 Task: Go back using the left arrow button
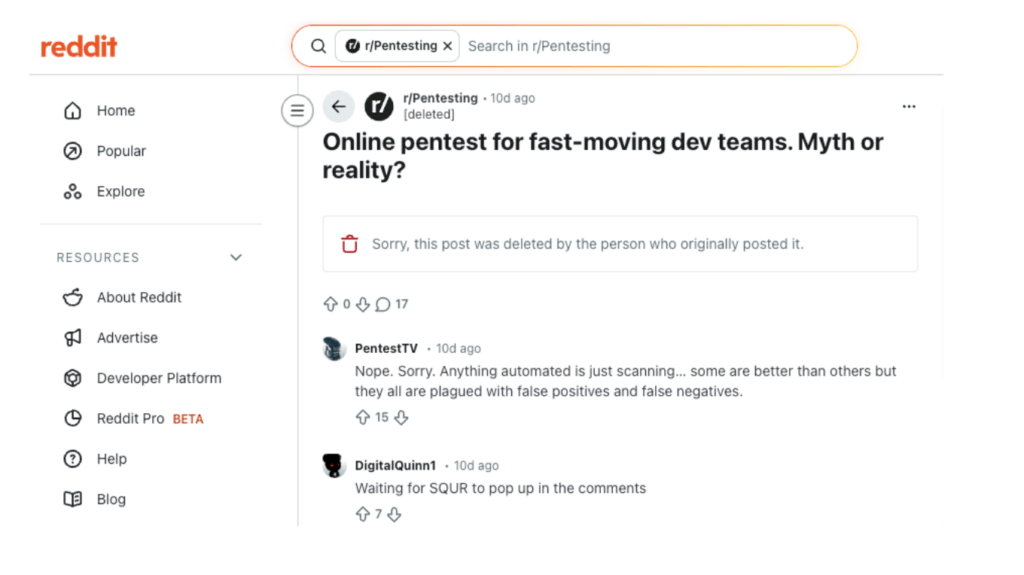[x=338, y=107]
